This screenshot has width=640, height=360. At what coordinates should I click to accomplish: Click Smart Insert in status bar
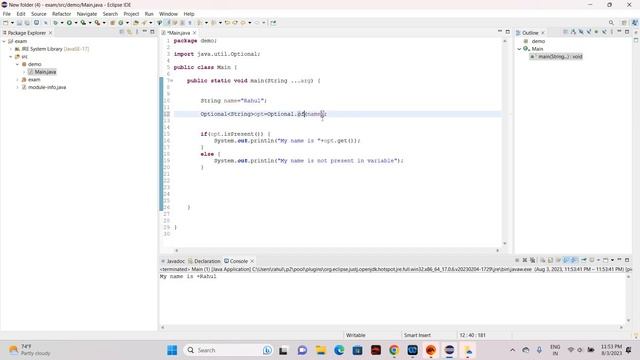point(417,335)
